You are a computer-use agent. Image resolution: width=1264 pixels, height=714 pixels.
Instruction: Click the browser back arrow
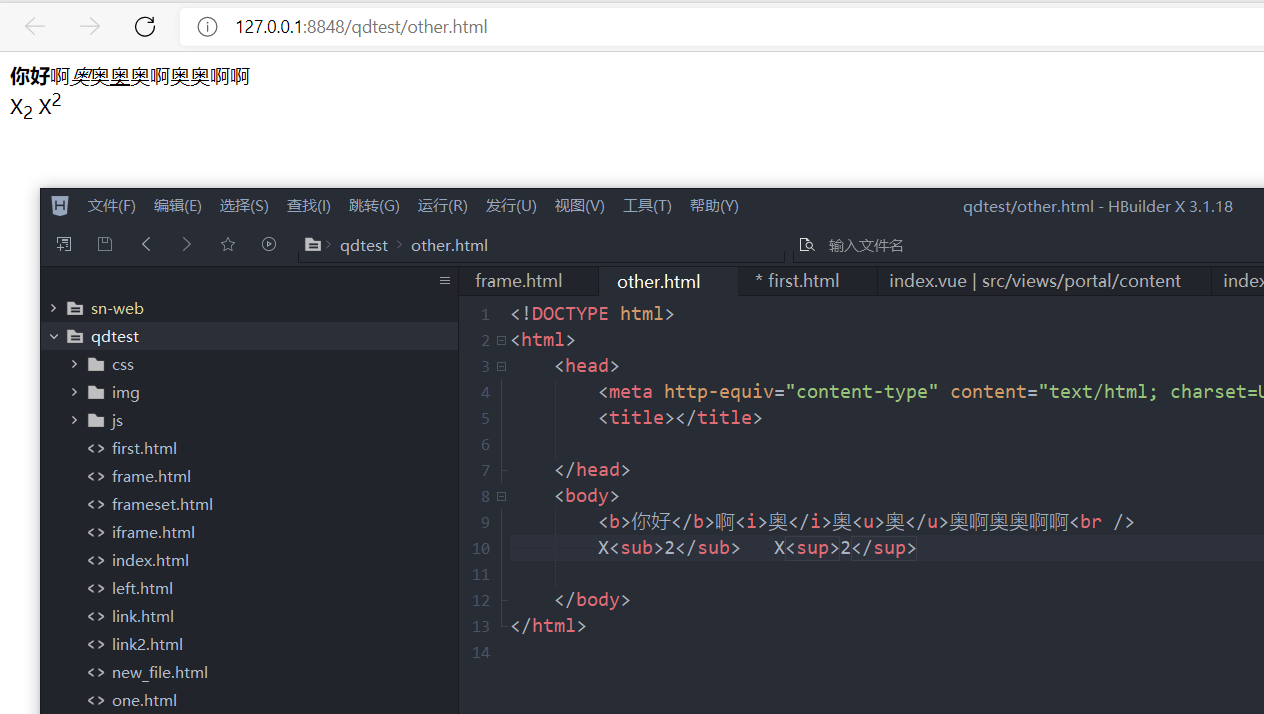pyautogui.click(x=35, y=27)
